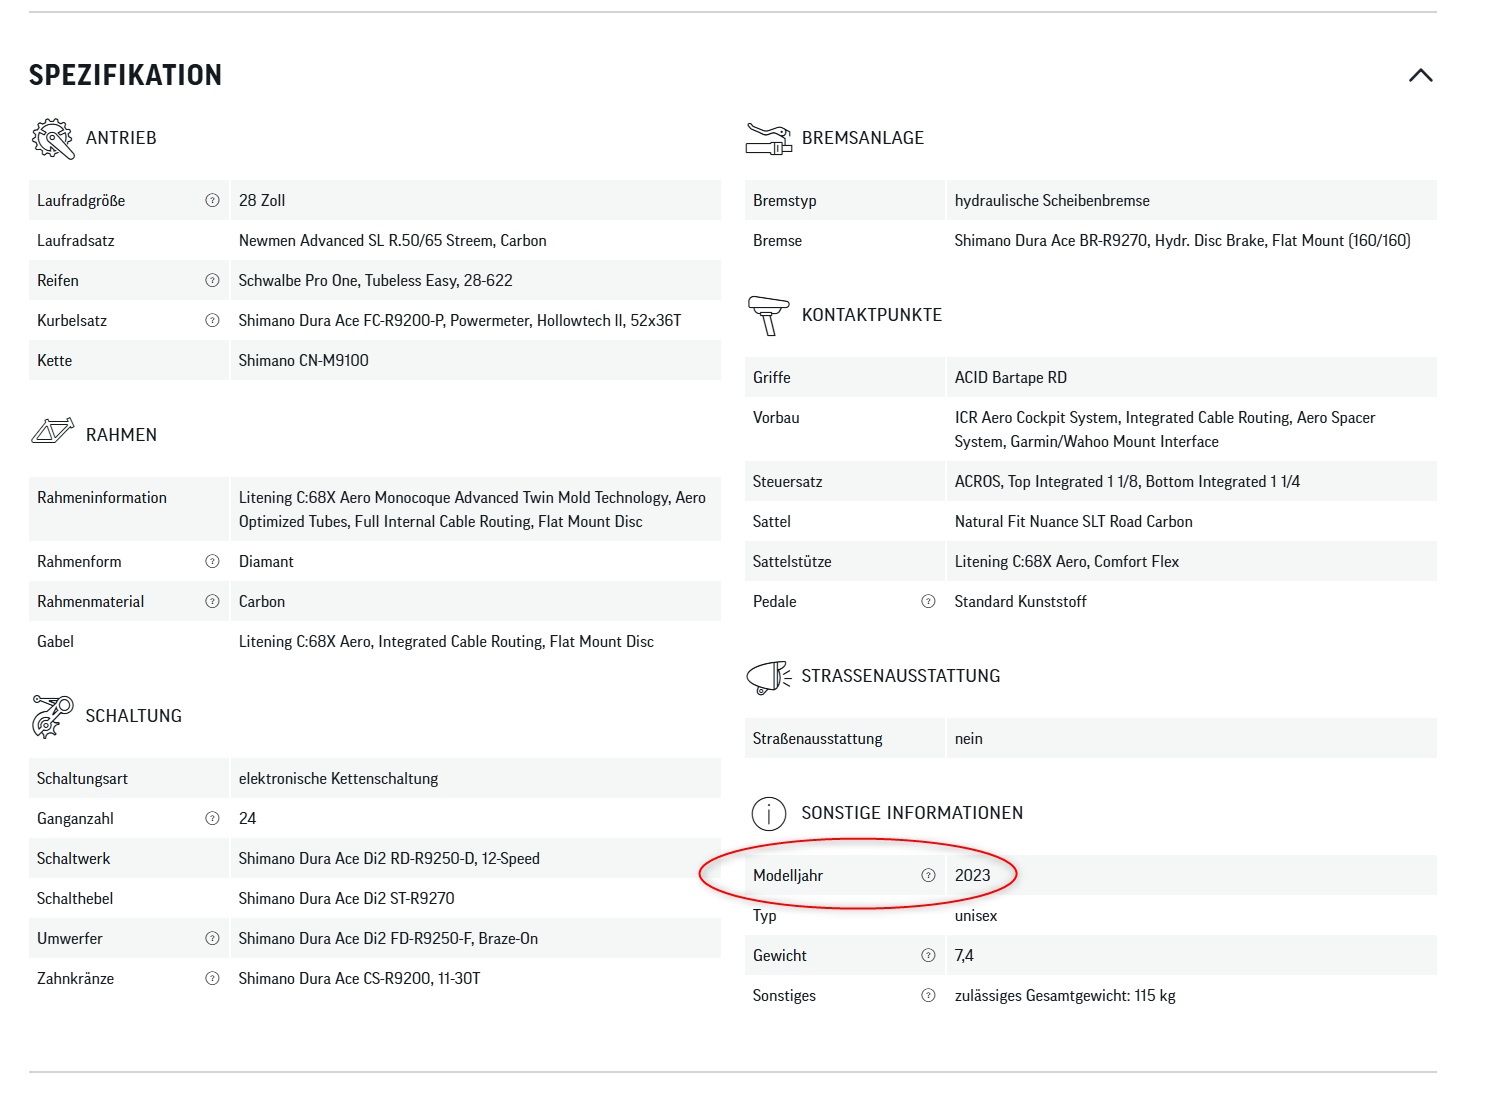1509x1116 pixels.
Task: Click the Kontaktpunkte saddle icon
Action: [x=768, y=315]
